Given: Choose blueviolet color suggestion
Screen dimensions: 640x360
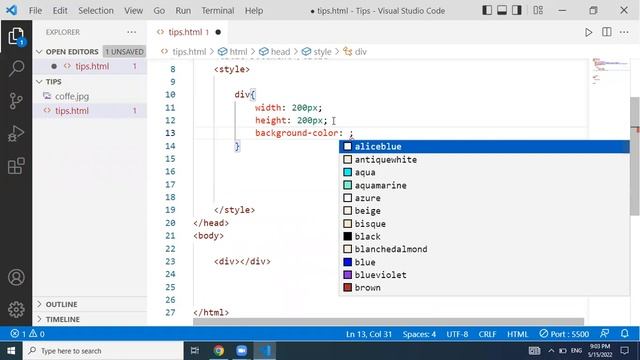Looking at the screenshot, I should (484, 275).
